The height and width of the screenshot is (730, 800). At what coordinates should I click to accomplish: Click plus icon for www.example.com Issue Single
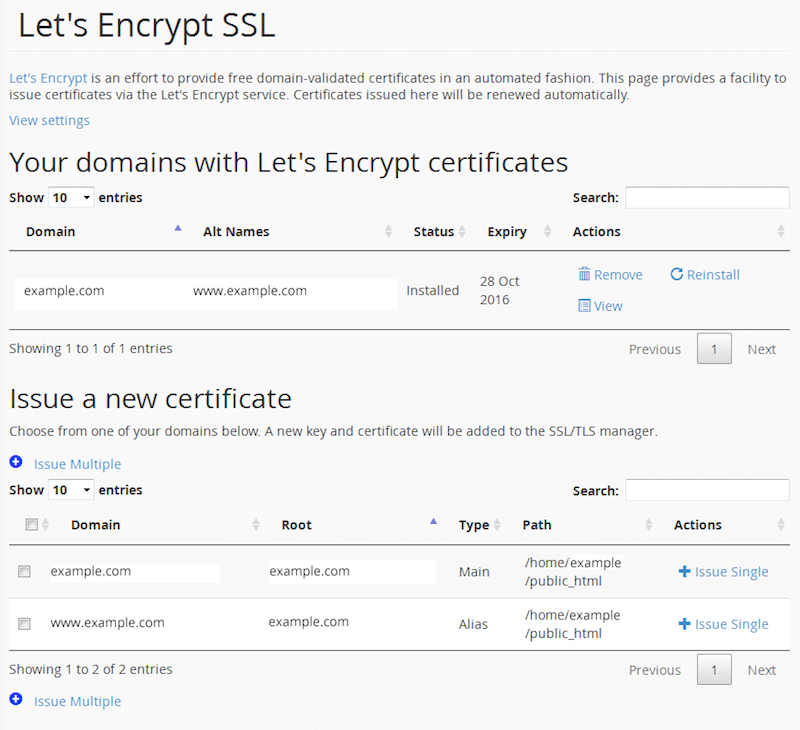tap(685, 624)
